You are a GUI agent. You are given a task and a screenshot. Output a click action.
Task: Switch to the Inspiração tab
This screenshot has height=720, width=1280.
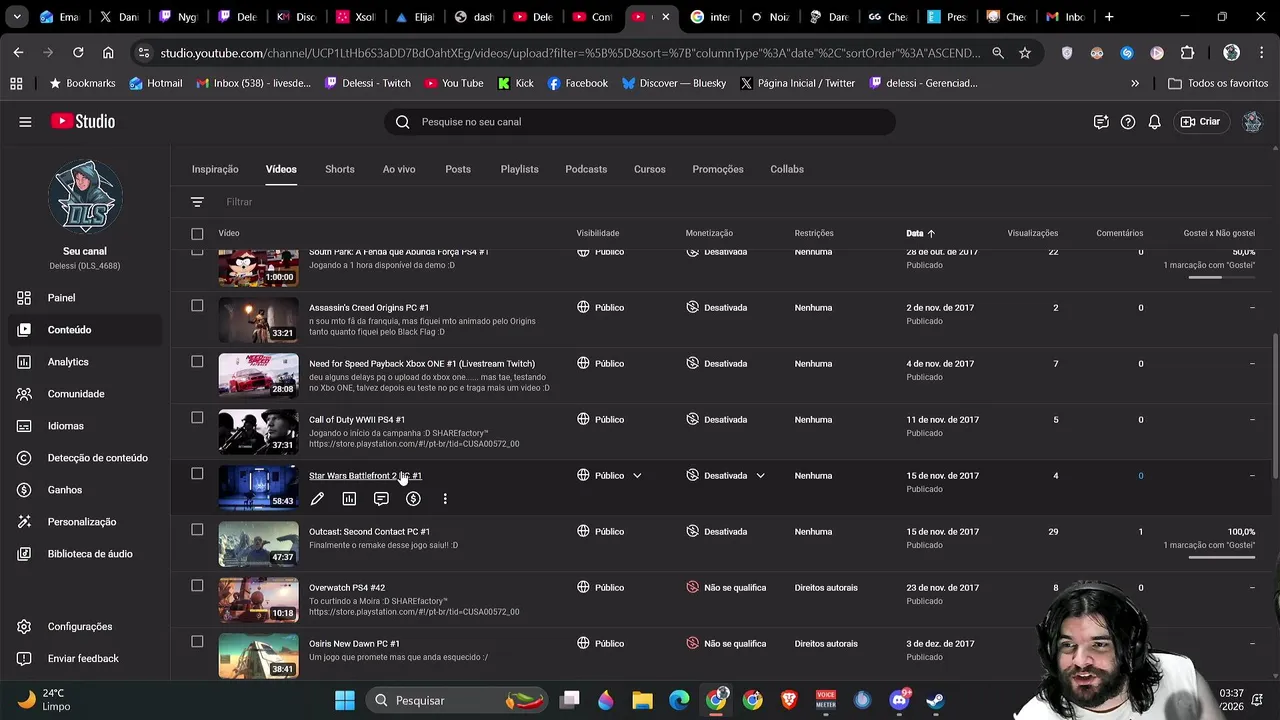tap(215, 169)
